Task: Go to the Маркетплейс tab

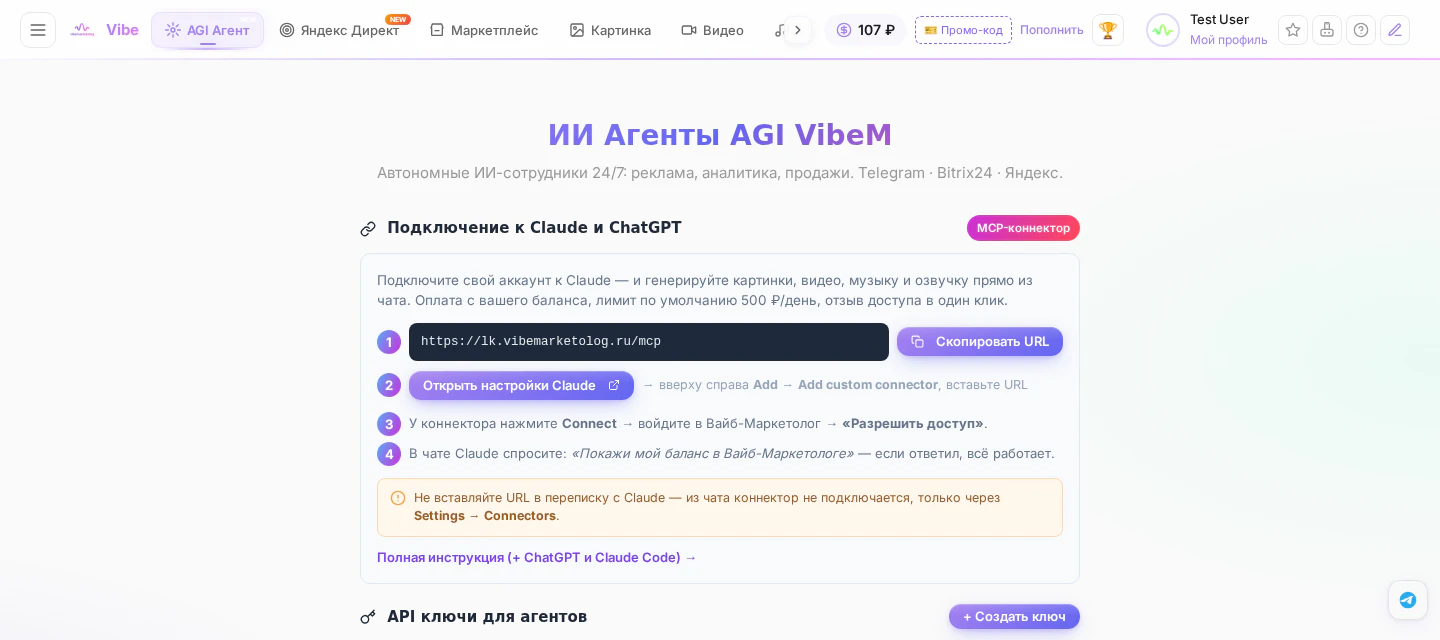Action: 484,30
